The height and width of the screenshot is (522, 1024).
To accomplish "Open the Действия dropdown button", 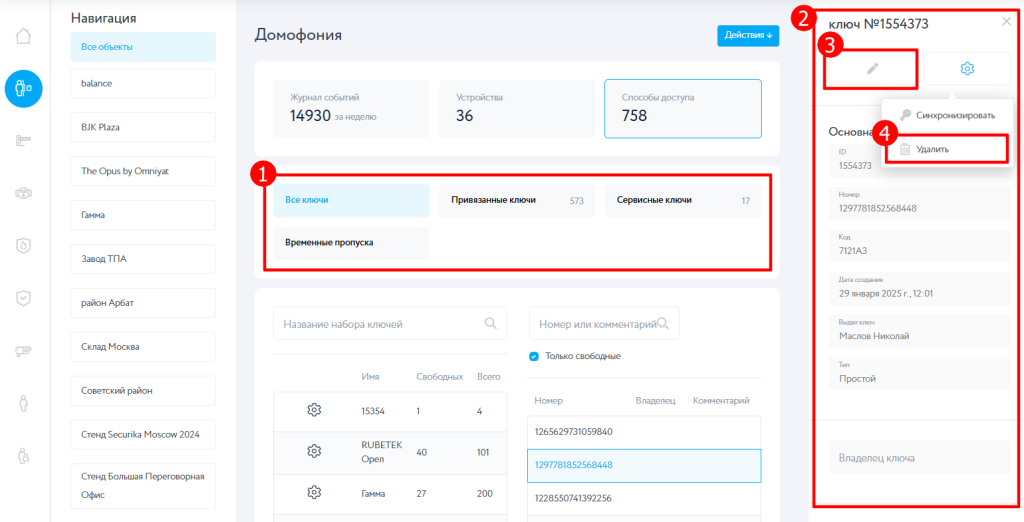I will [x=748, y=35].
